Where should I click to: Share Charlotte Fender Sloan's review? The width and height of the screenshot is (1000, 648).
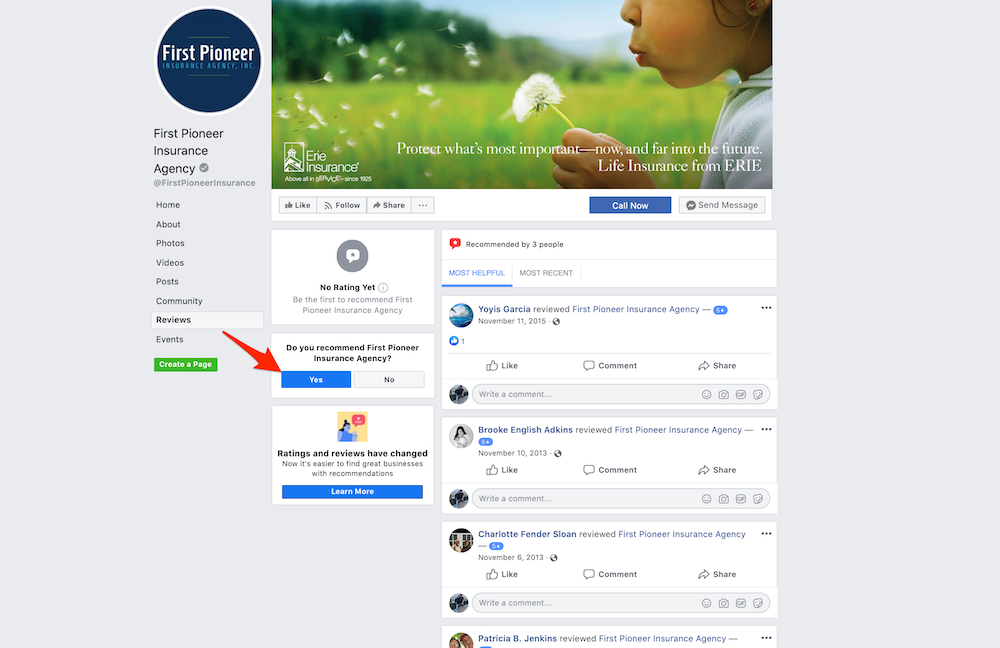click(x=717, y=575)
